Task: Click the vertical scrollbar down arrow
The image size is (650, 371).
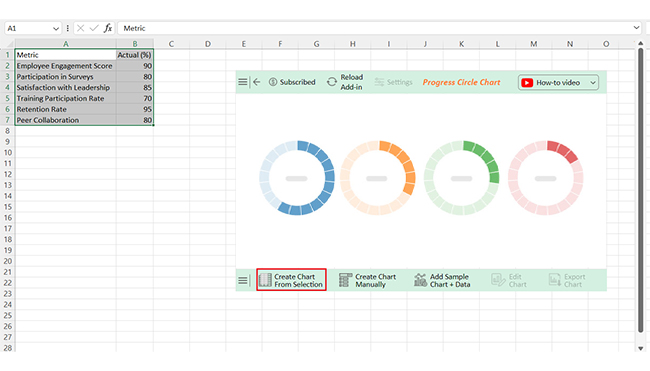Action: pos(640,349)
